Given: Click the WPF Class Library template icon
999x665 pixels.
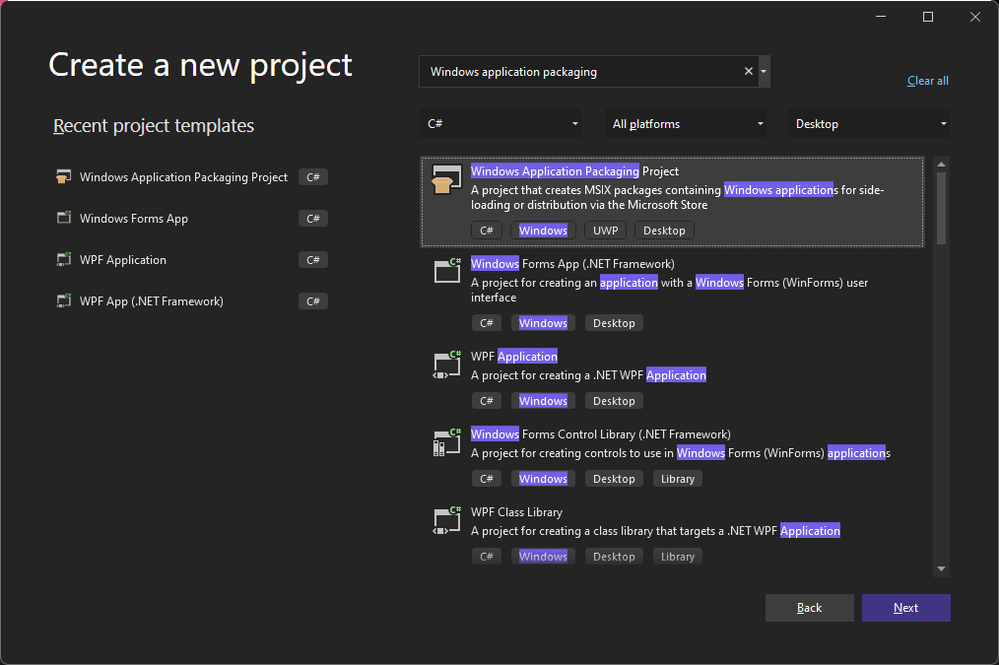Looking at the screenshot, I should point(446,519).
